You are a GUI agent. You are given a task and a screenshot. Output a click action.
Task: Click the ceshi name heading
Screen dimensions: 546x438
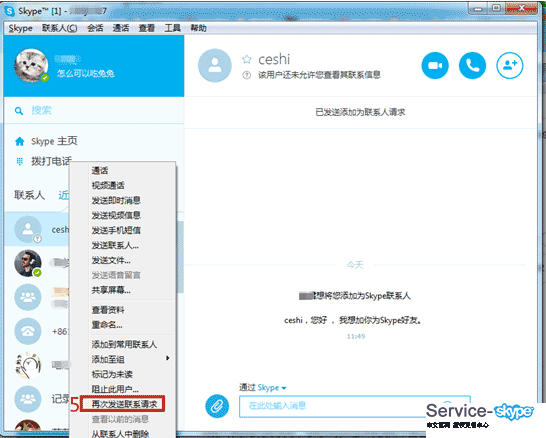274,60
